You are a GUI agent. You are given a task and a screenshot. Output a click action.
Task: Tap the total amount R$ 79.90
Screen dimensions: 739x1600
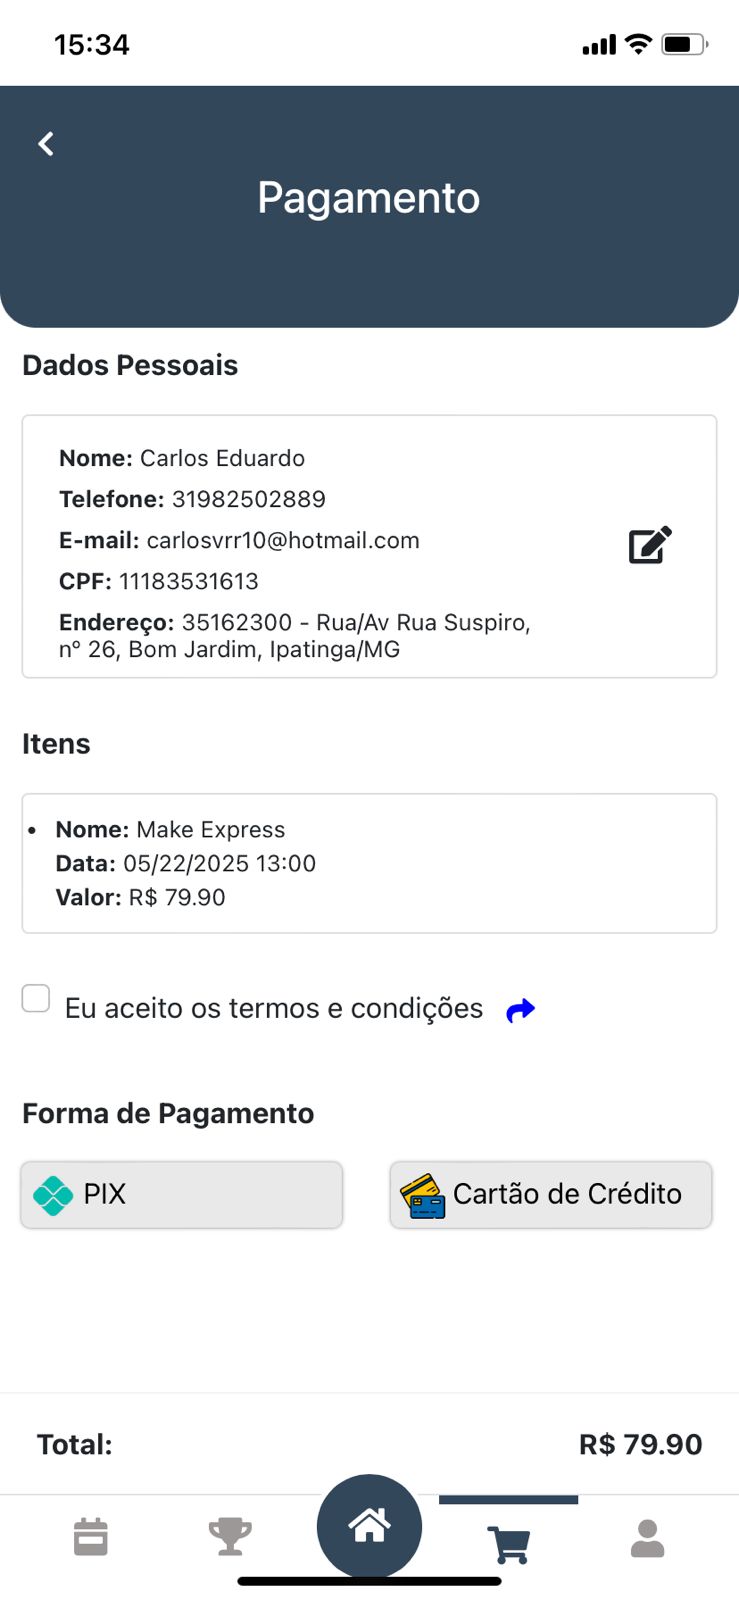[640, 1444]
